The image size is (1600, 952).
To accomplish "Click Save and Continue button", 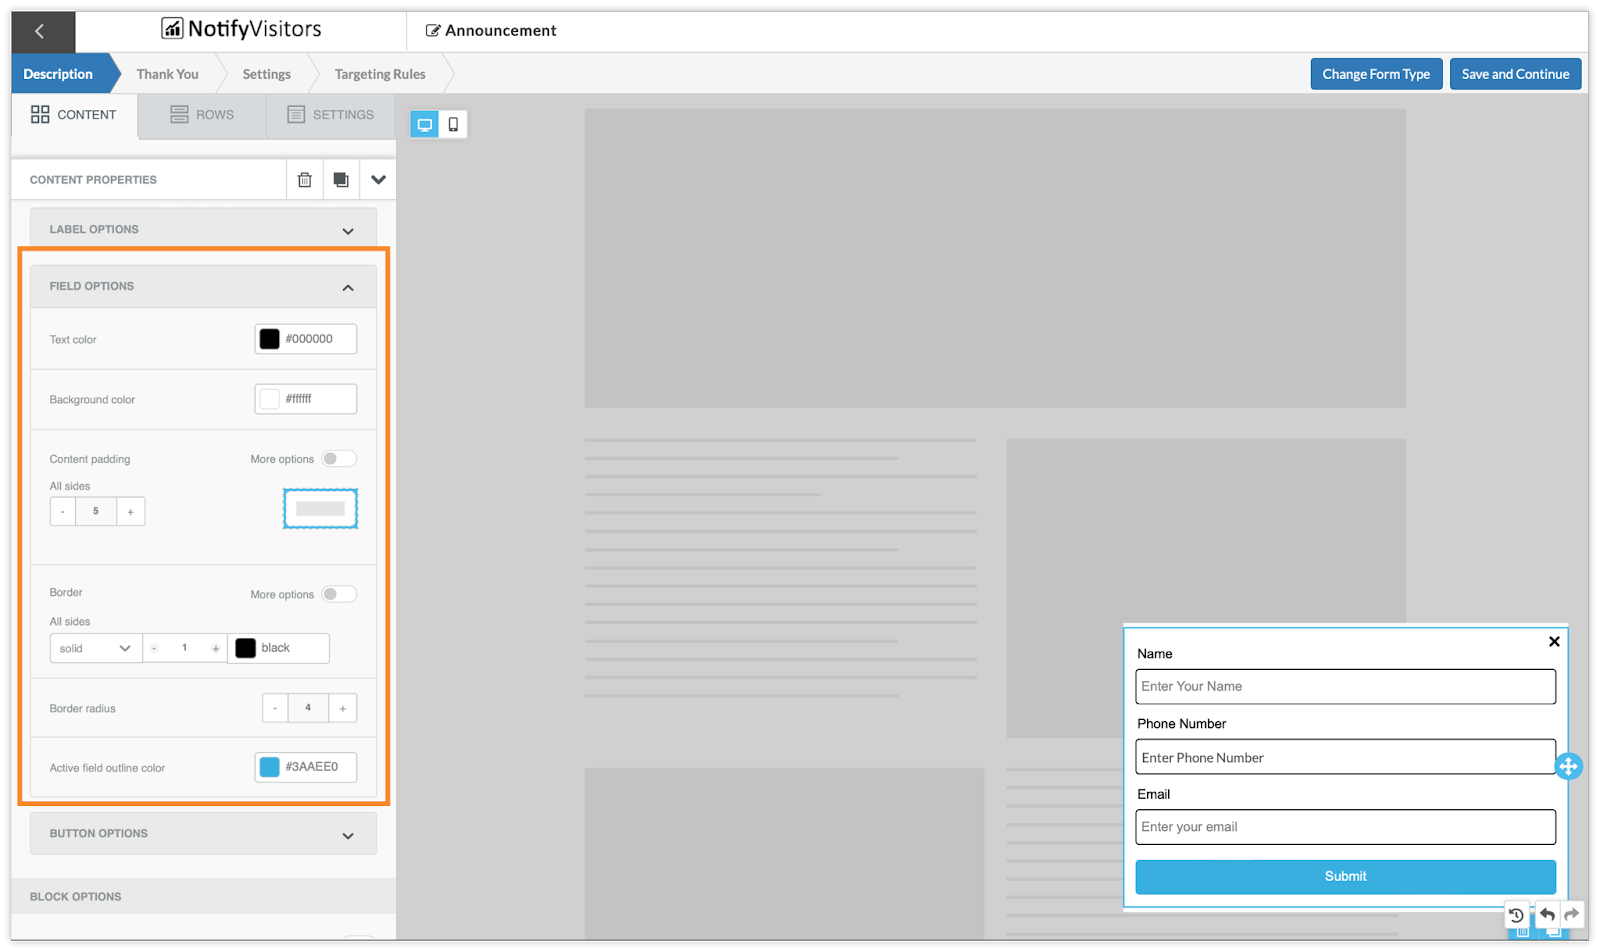I will 1515,74.
